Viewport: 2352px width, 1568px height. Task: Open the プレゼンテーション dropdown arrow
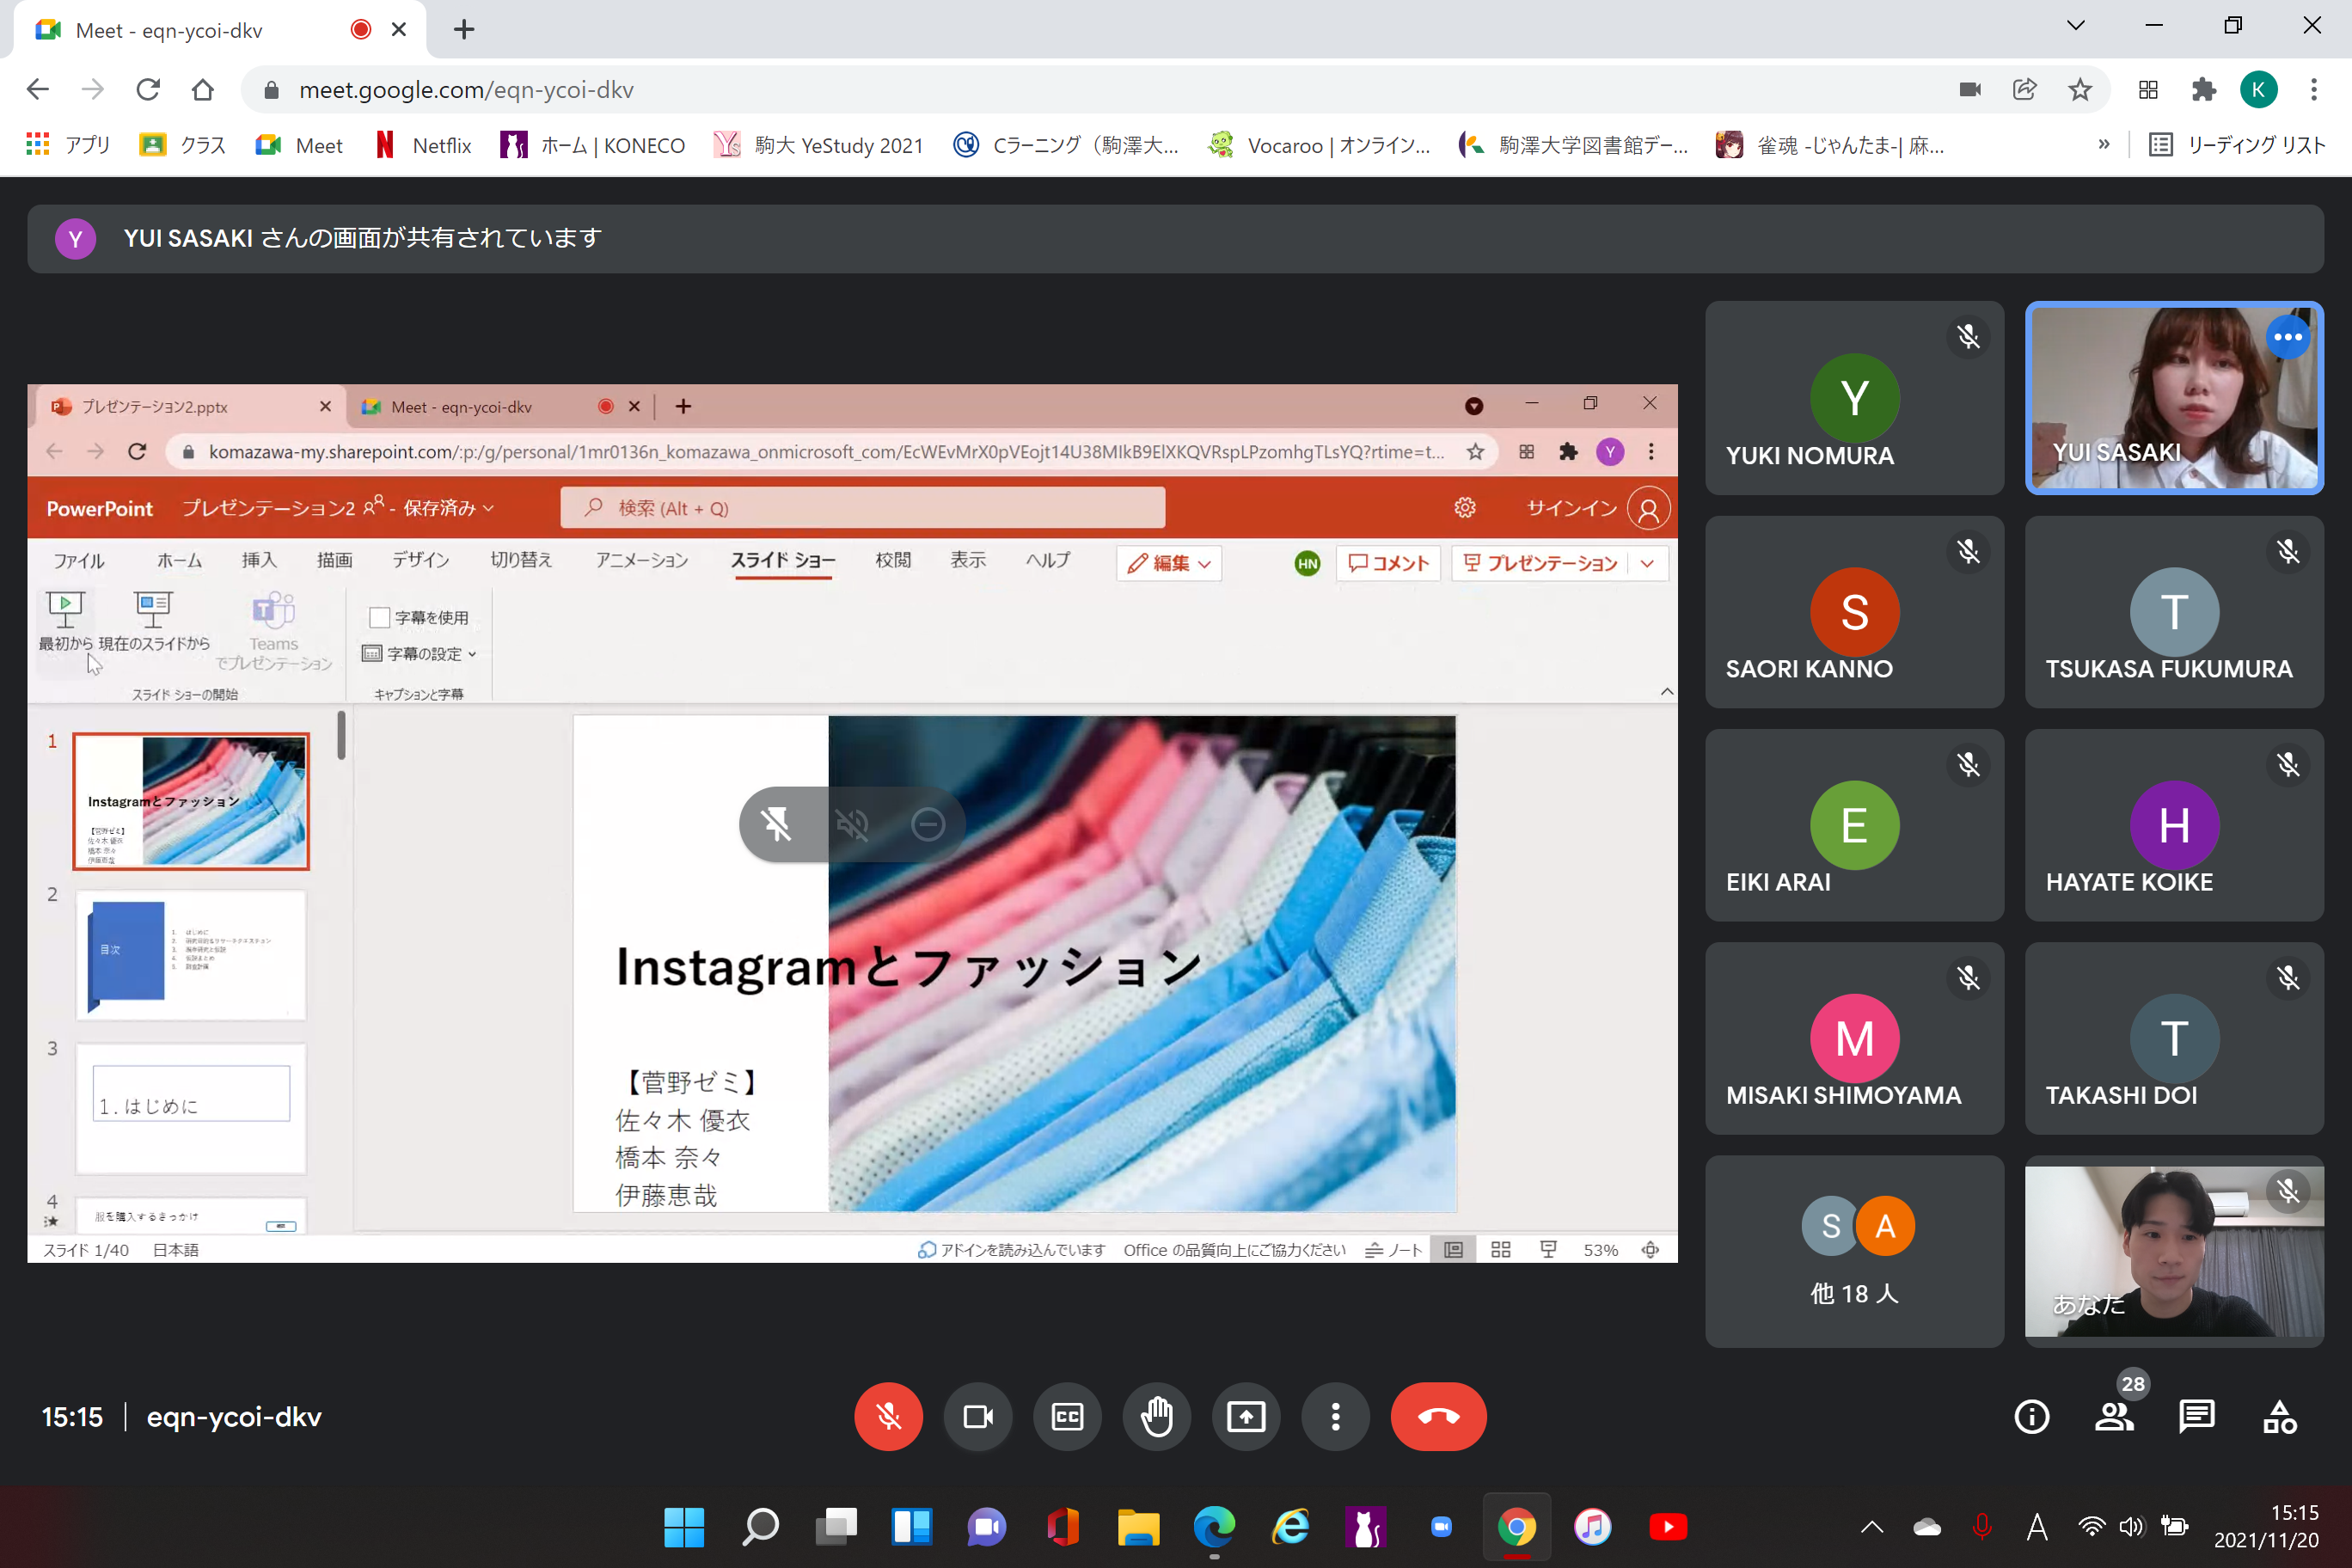[1647, 563]
